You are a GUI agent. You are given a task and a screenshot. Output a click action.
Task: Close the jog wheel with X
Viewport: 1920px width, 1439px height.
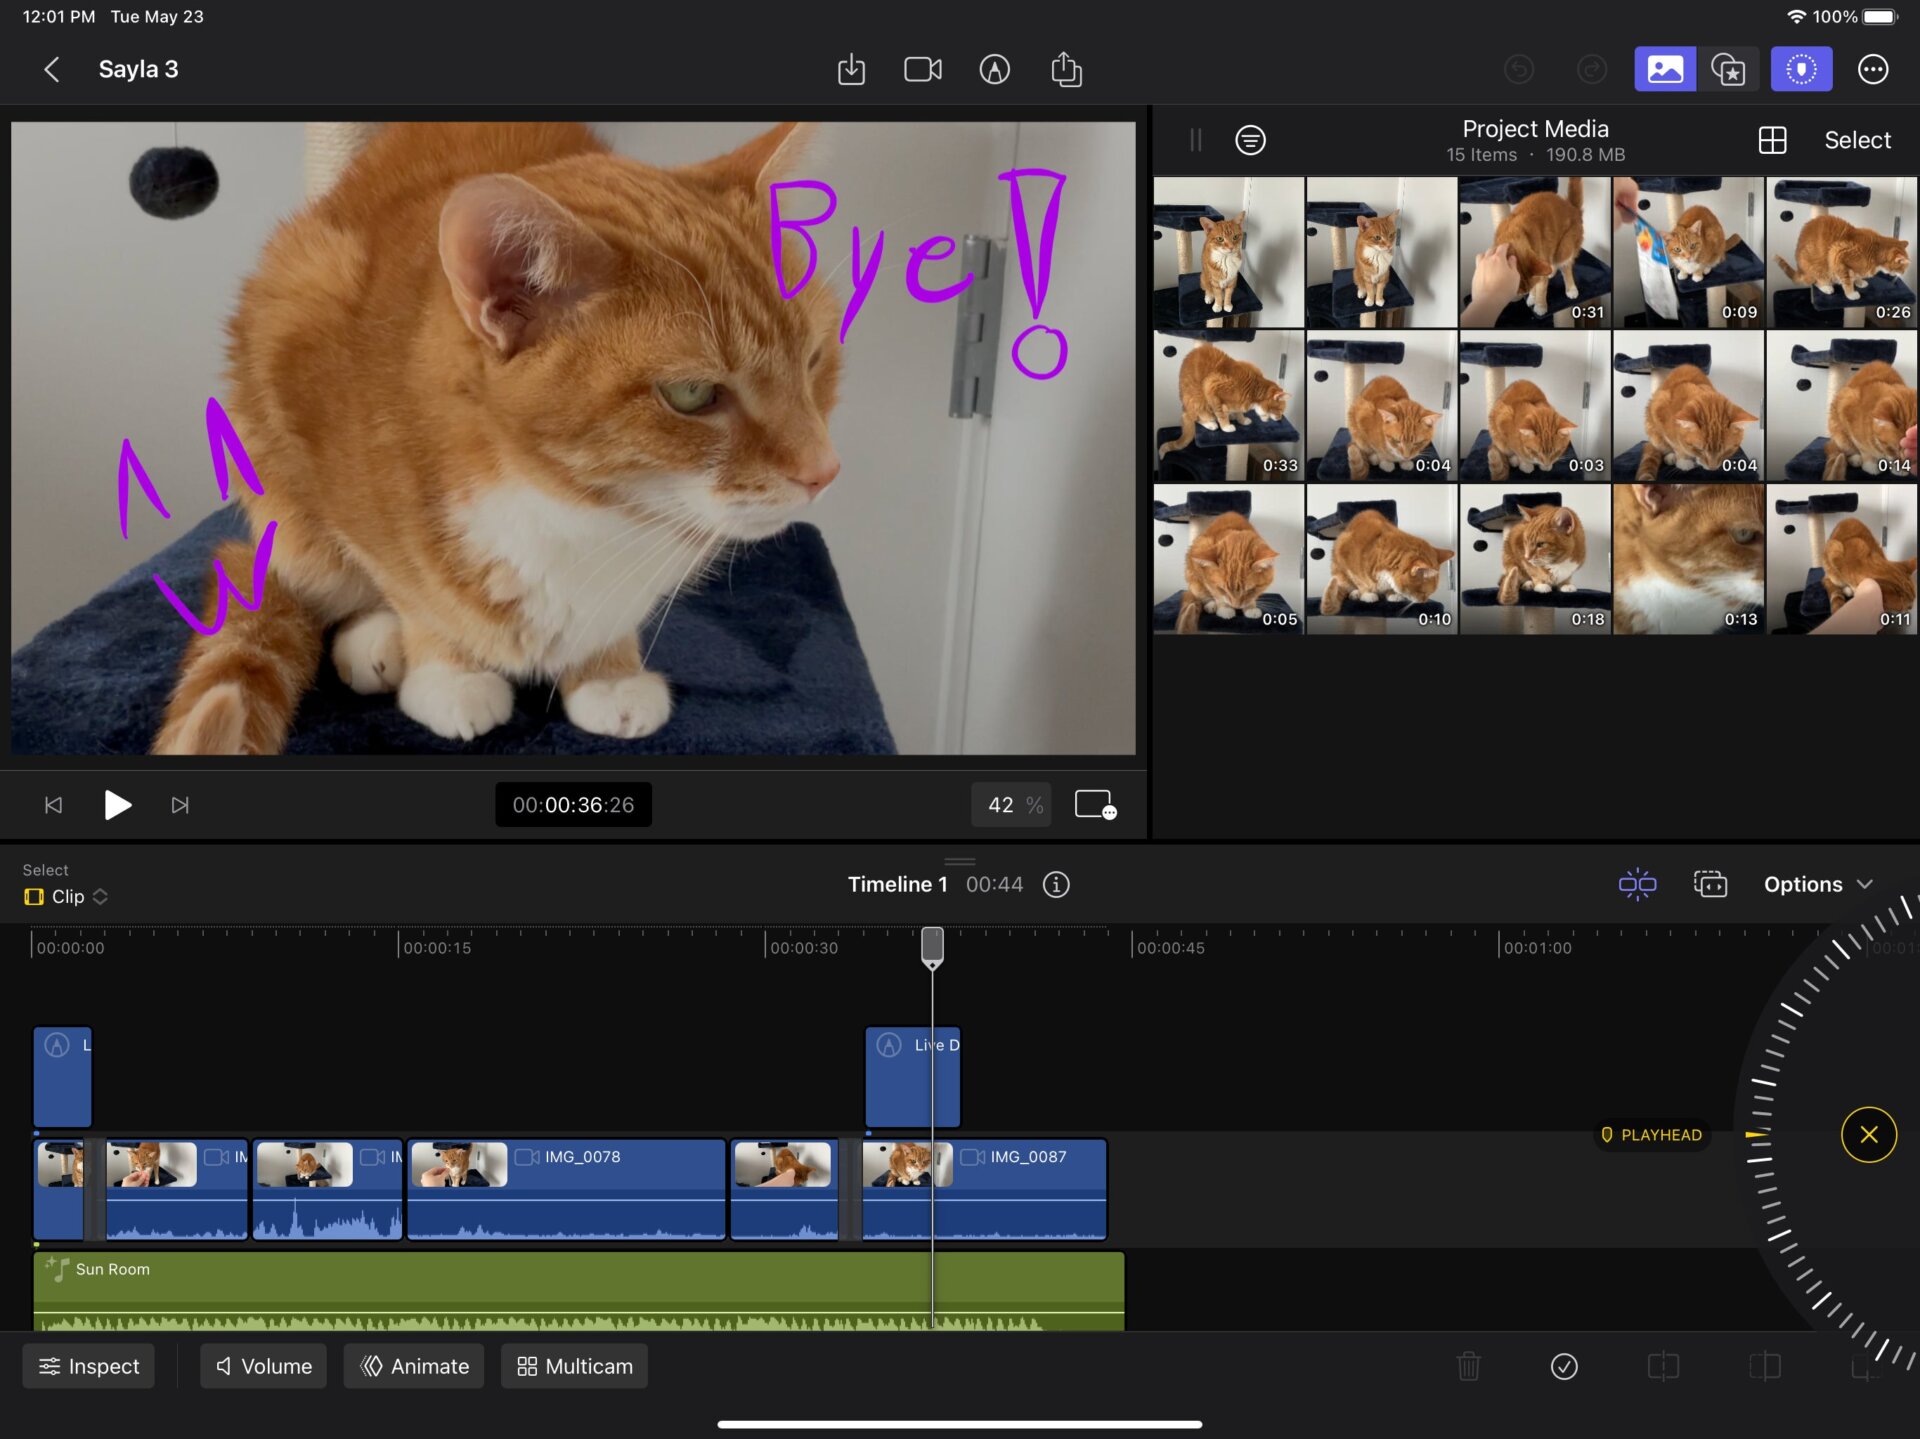(1868, 1134)
